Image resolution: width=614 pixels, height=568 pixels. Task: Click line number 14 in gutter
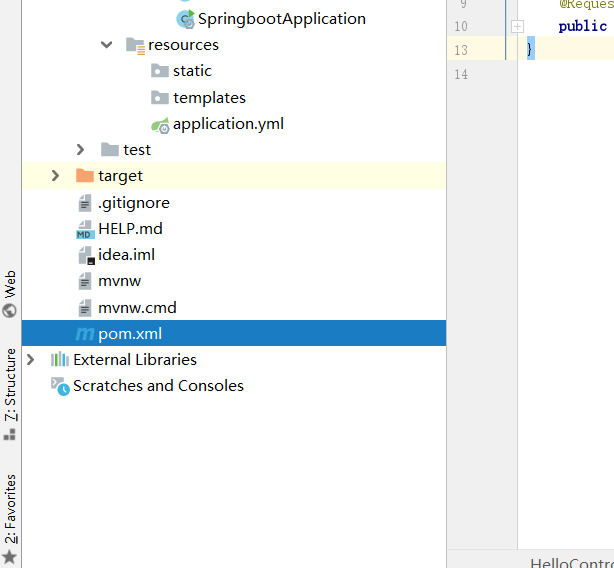[461, 74]
